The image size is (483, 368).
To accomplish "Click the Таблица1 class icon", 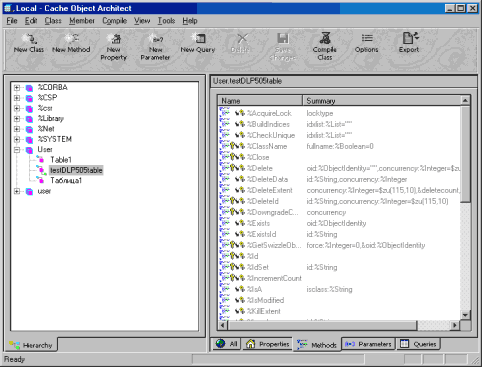I will 41,180.
